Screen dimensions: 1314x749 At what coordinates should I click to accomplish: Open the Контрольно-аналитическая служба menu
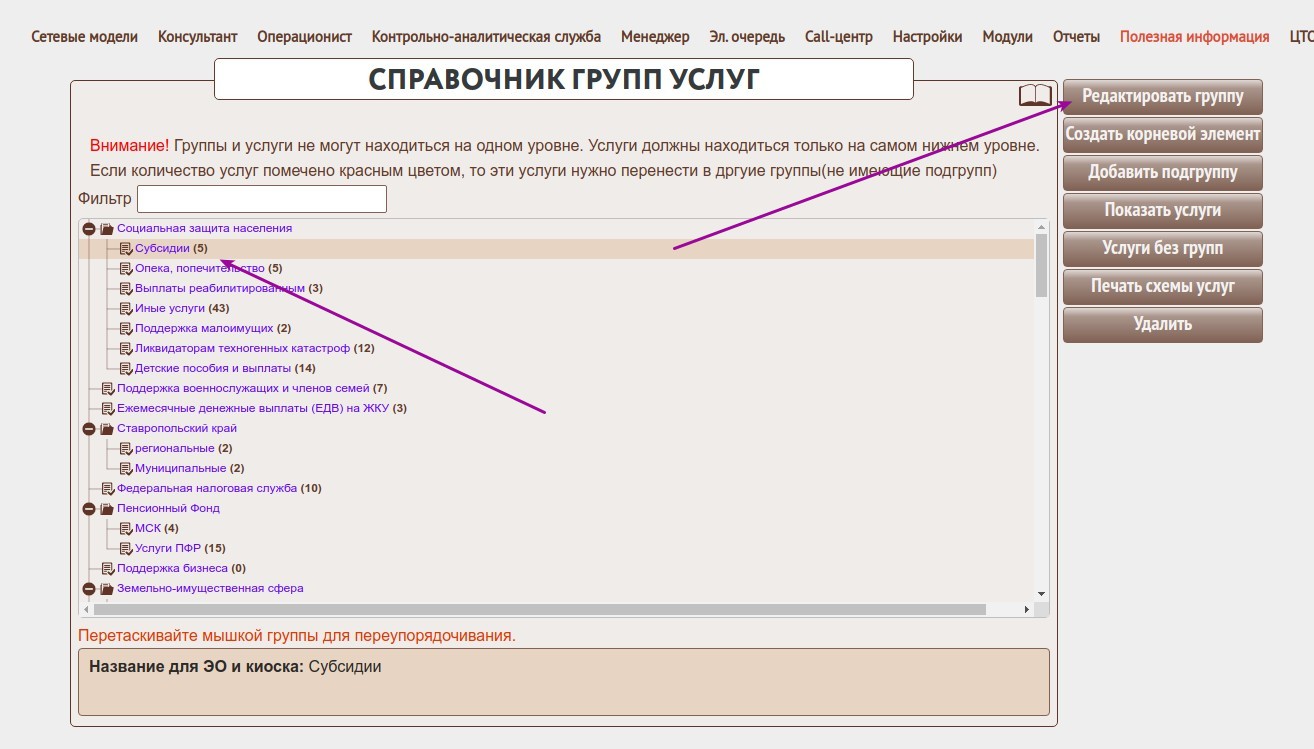point(486,37)
